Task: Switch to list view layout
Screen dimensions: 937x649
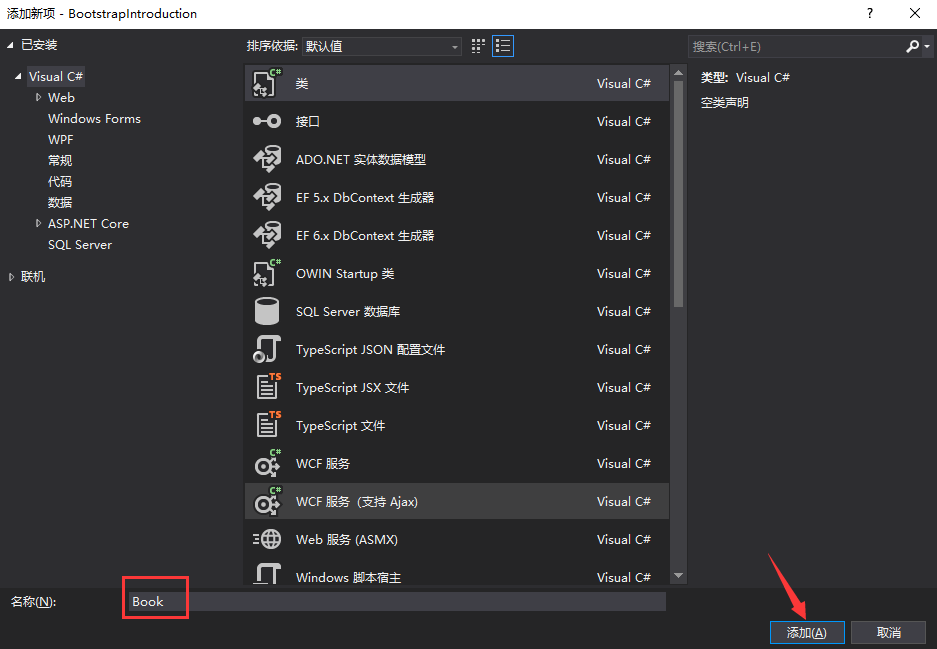Action: [503, 46]
